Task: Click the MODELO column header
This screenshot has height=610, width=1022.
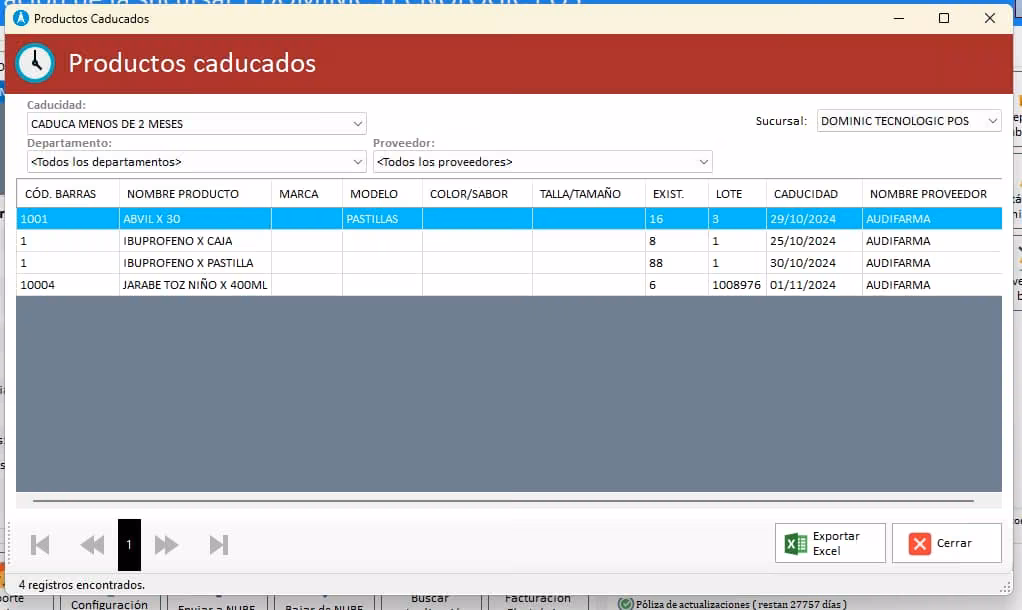Action: [x=383, y=194]
